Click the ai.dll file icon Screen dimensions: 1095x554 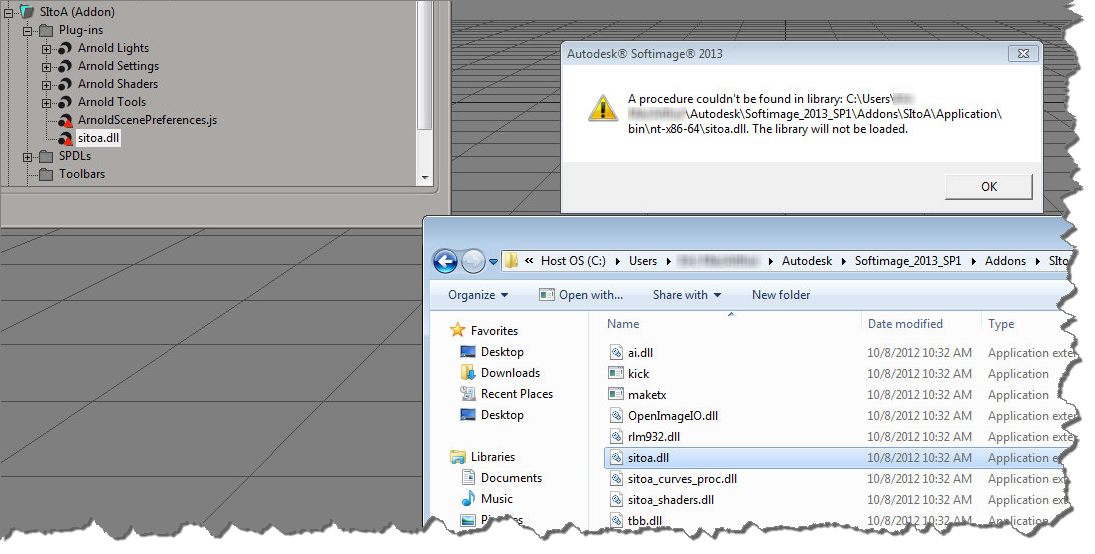[616, 353]
